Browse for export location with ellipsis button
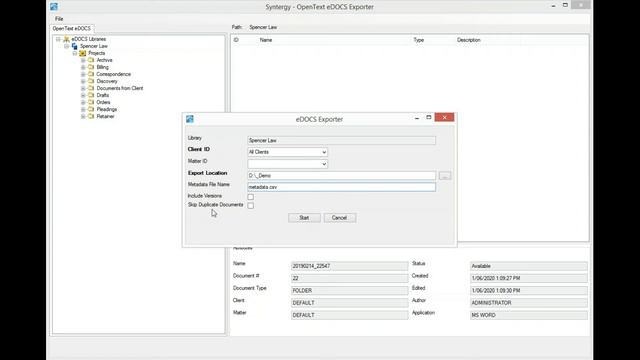The height and width of the screenshot is (360, 640). [x=445, y=176]
